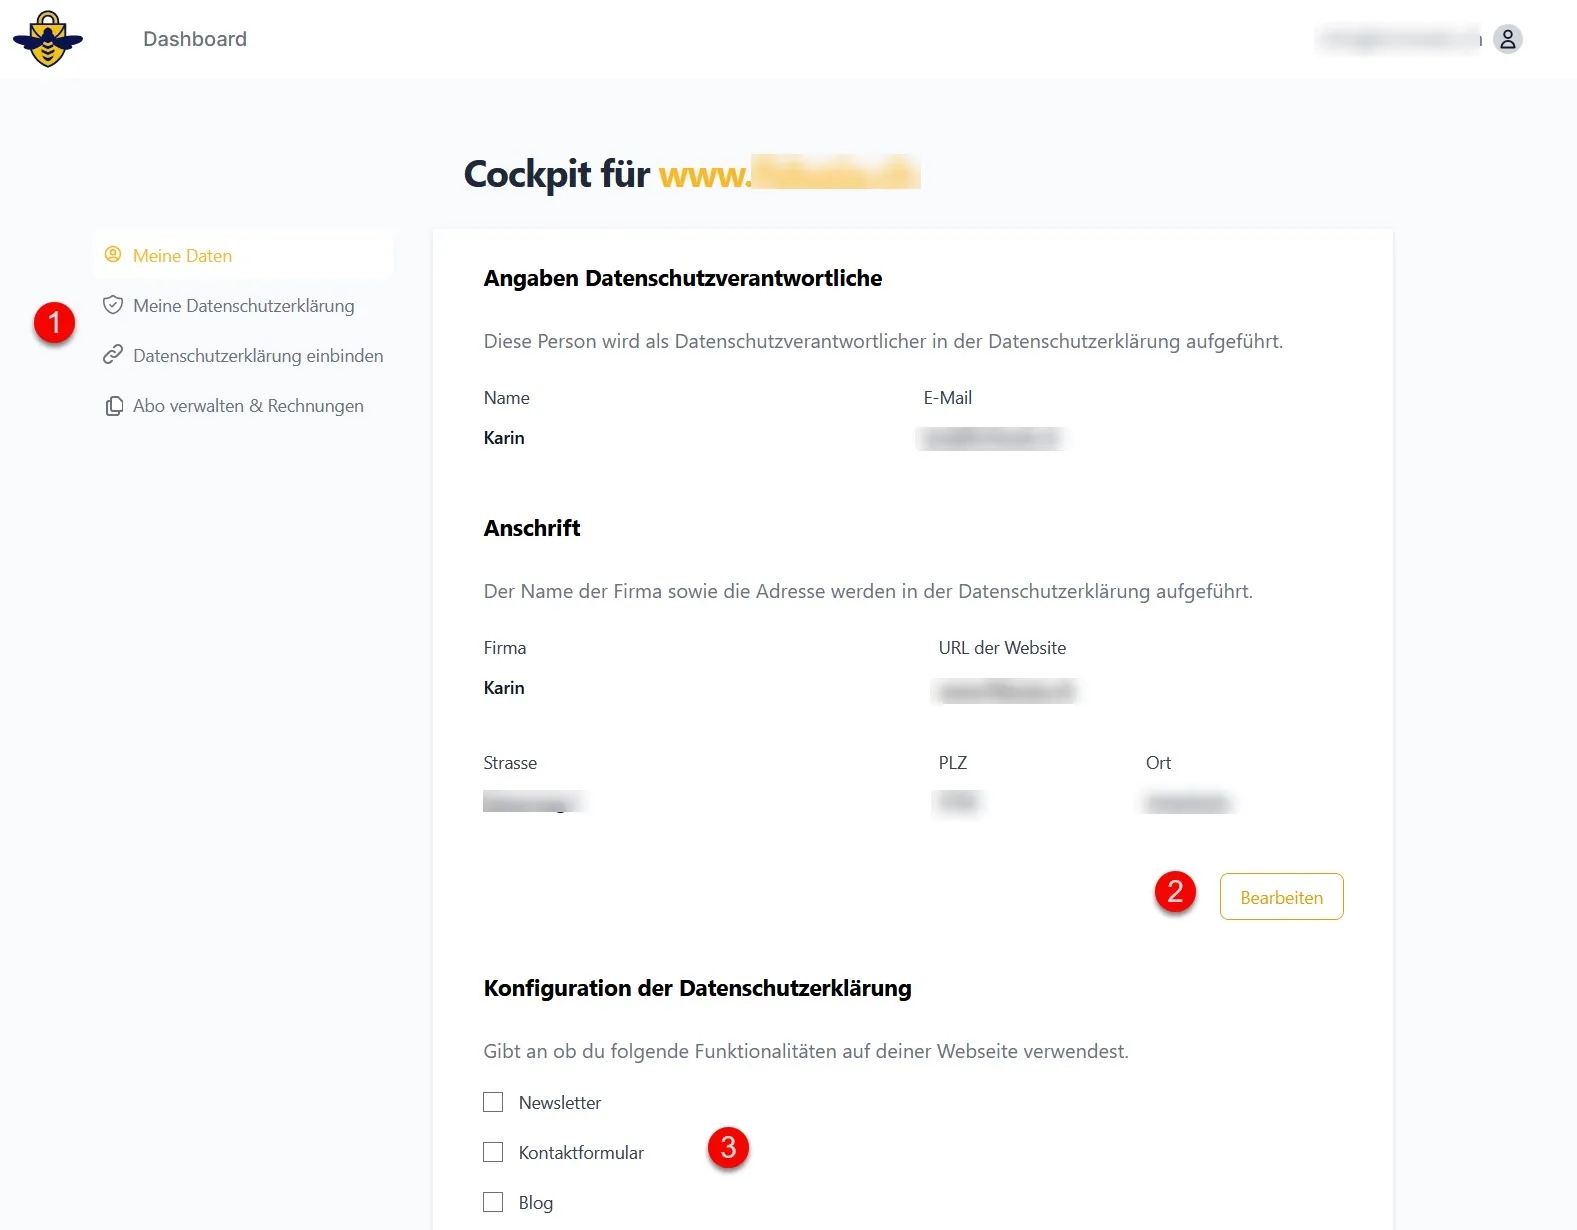Click the E-Mail field label
This screenshot has height=1230, width=1577.
[x=948, y=398]
